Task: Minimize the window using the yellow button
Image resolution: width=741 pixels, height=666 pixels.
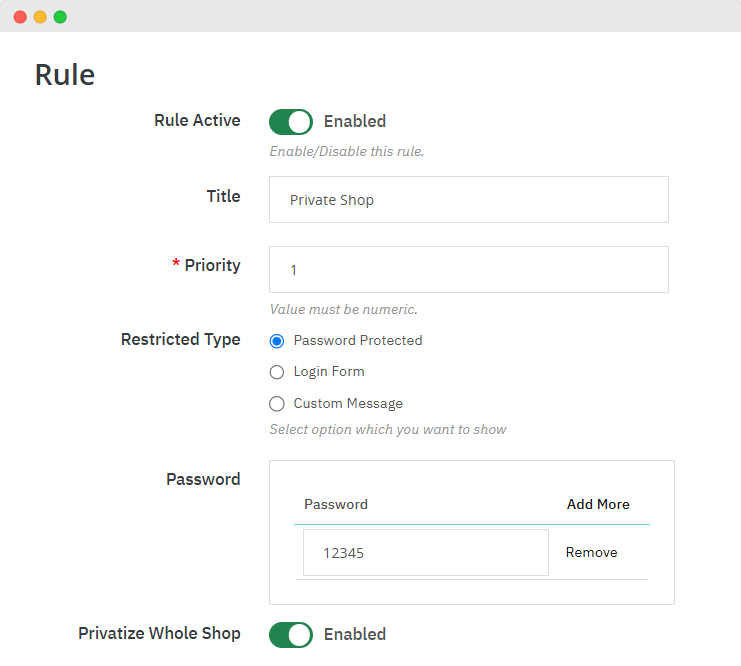Action: tap(40, 17)
